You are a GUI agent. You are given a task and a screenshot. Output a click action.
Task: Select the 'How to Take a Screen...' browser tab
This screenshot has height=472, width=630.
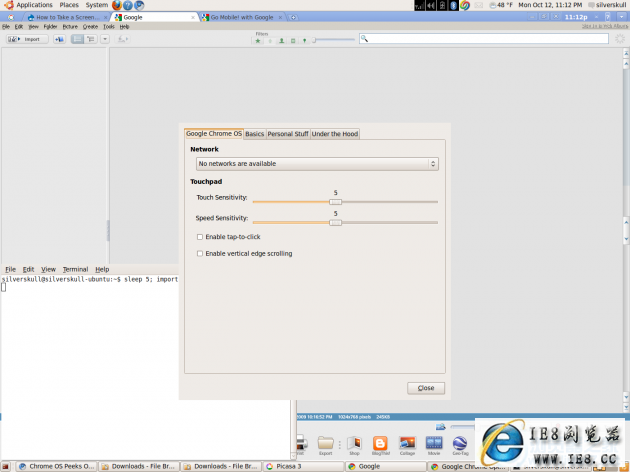(x=67, y=17)
